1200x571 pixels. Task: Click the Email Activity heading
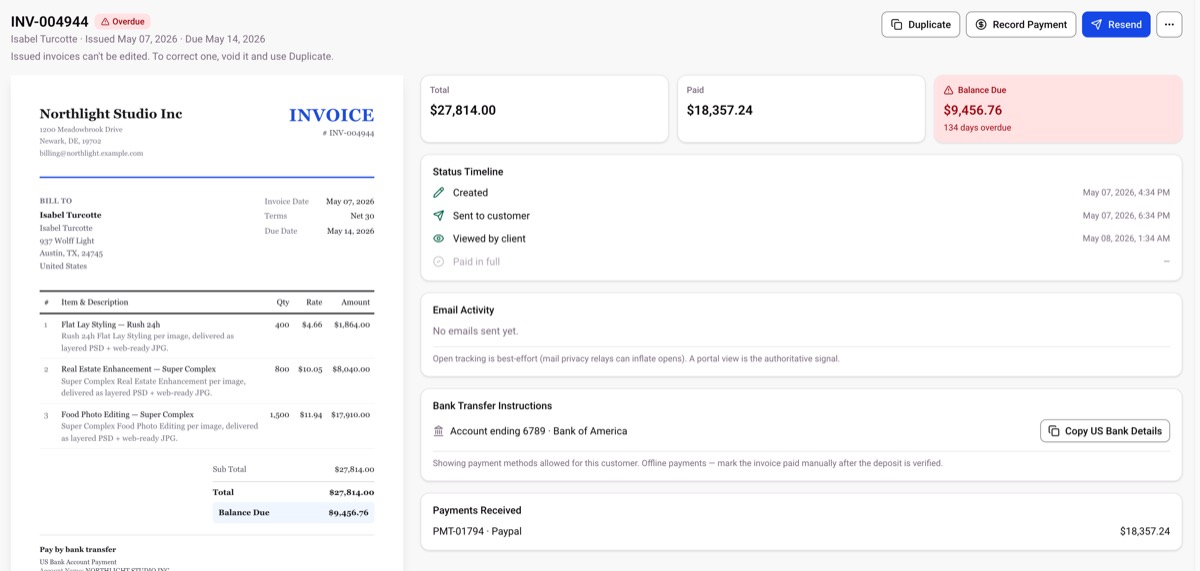point(463,310)
